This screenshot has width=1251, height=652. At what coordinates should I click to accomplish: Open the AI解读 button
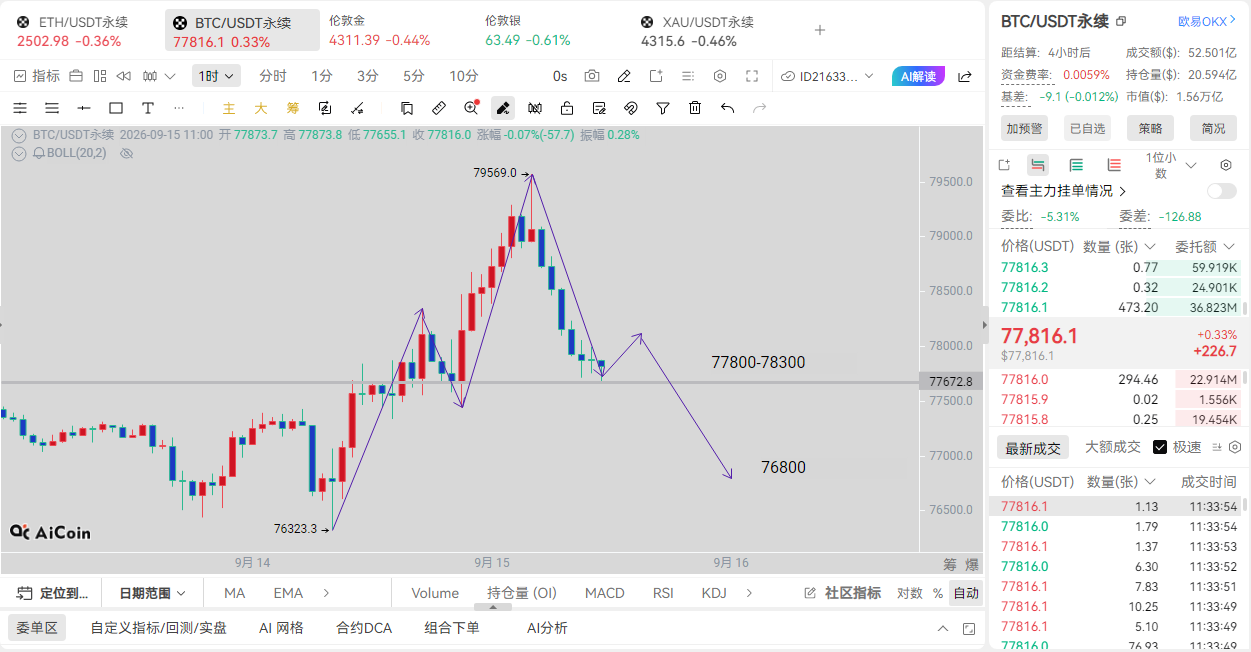pos(918,76)
